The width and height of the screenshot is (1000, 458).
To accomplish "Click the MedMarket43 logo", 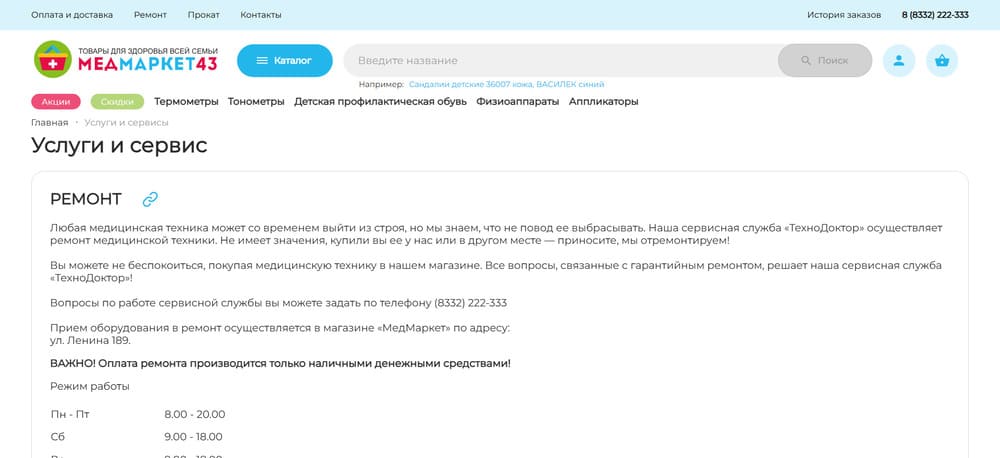I will 125,60.
